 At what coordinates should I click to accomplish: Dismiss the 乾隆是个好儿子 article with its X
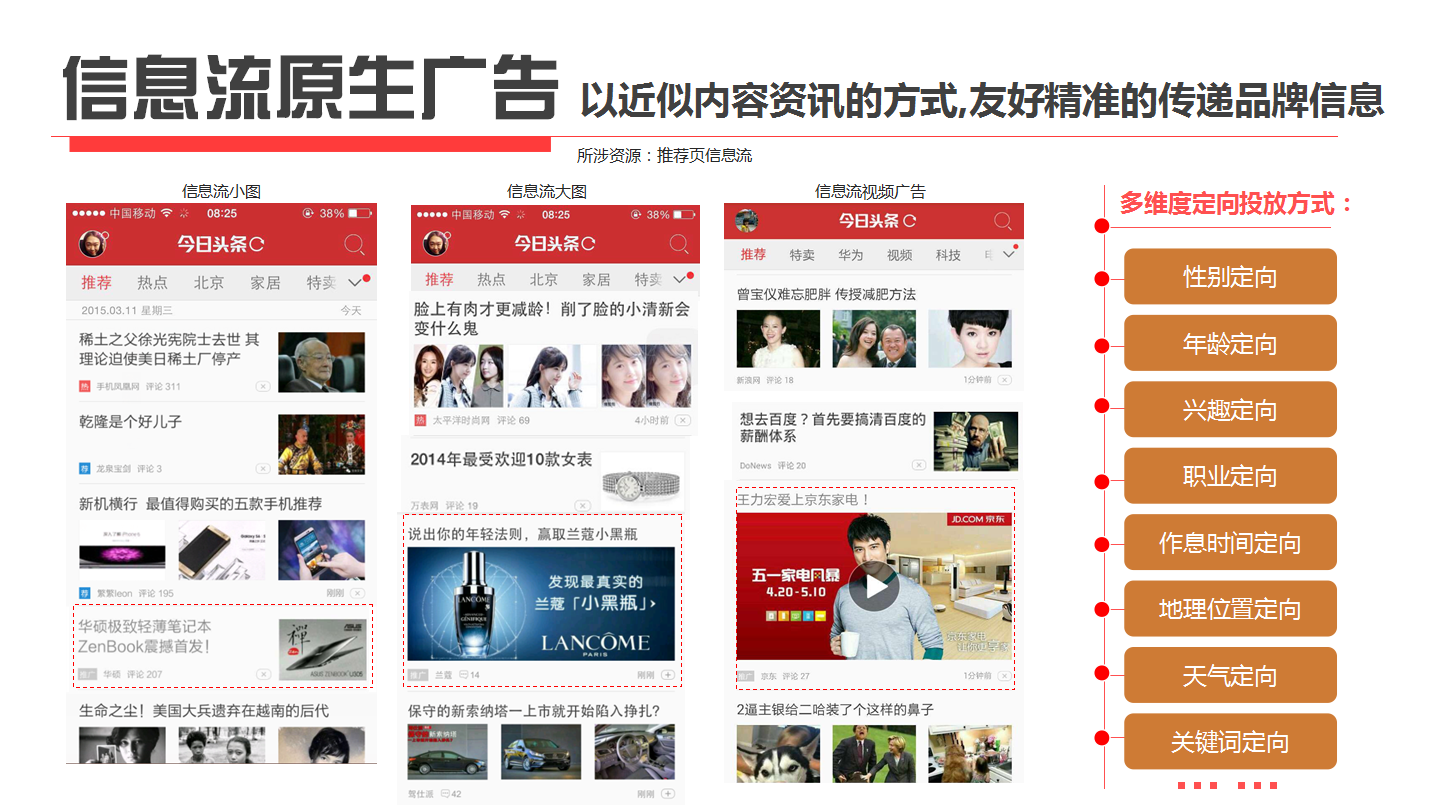pyautogui.click(x=262, y=468)
